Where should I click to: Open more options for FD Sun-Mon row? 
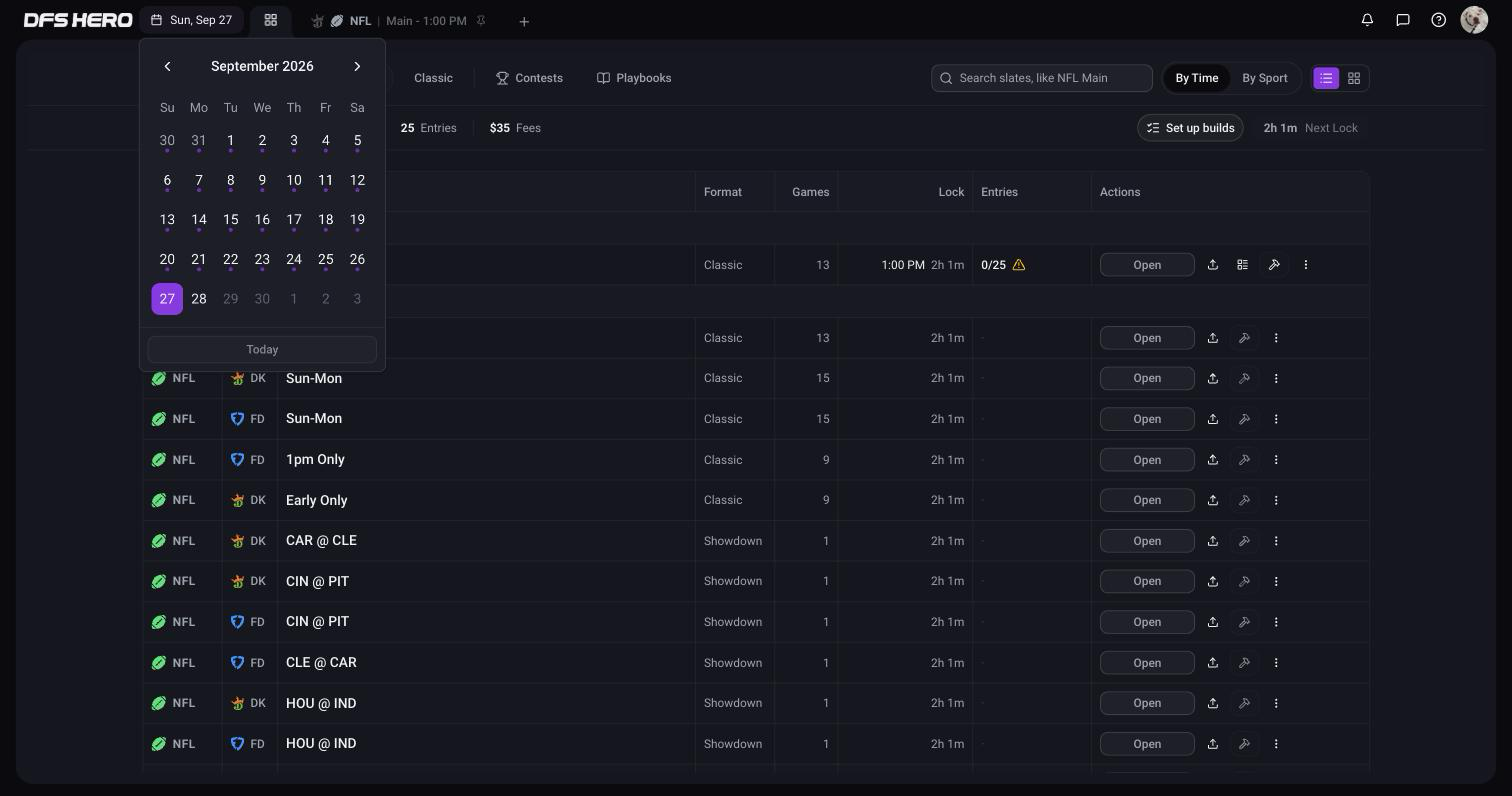coord(1276,419)
